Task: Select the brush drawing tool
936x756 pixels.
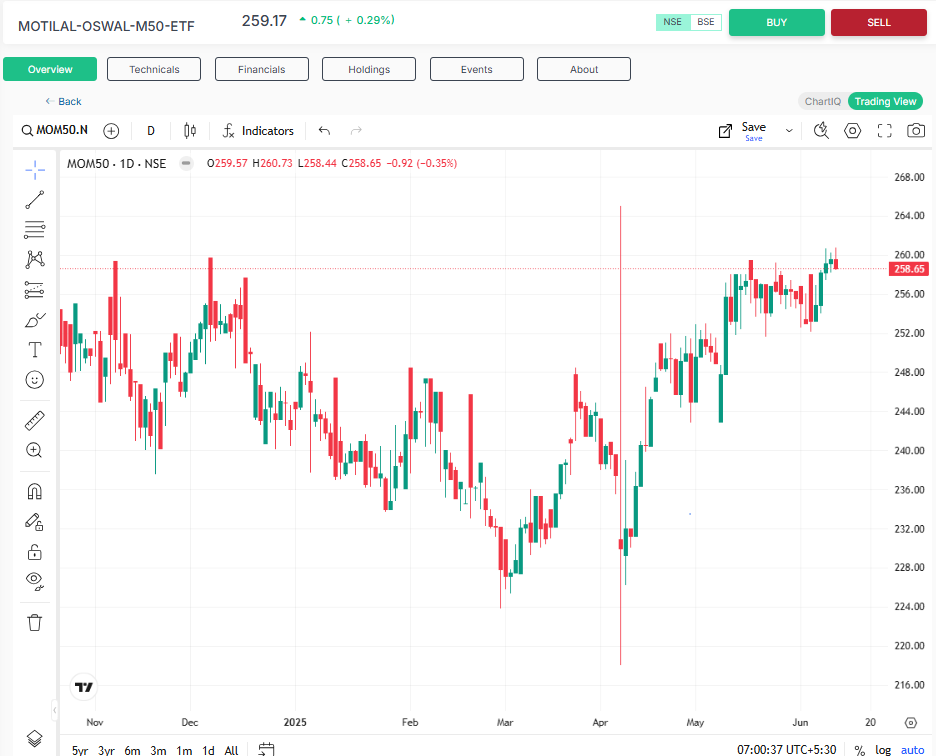Action: (x=35, y=320)
